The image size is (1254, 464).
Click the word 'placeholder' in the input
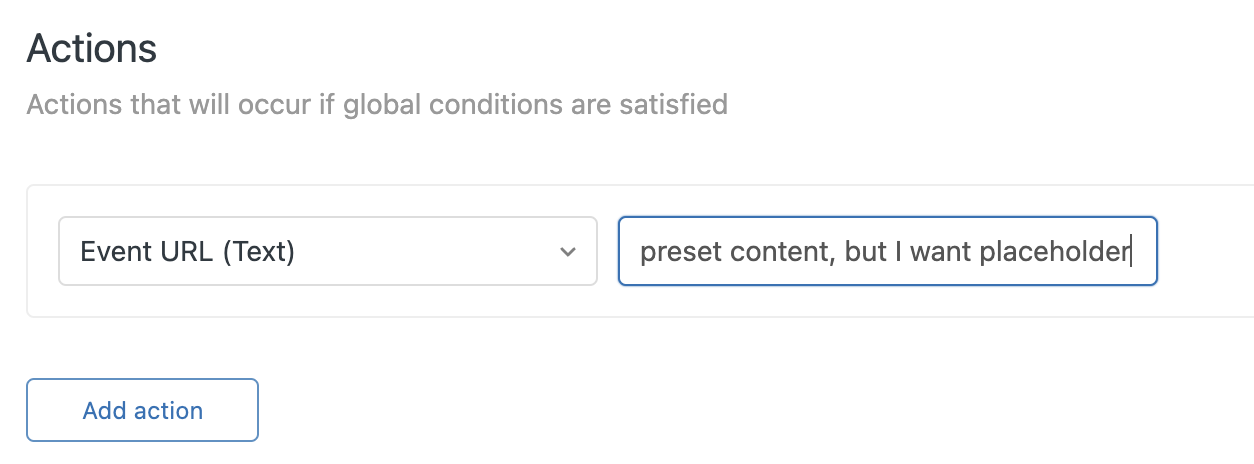tap(1053, 252)
